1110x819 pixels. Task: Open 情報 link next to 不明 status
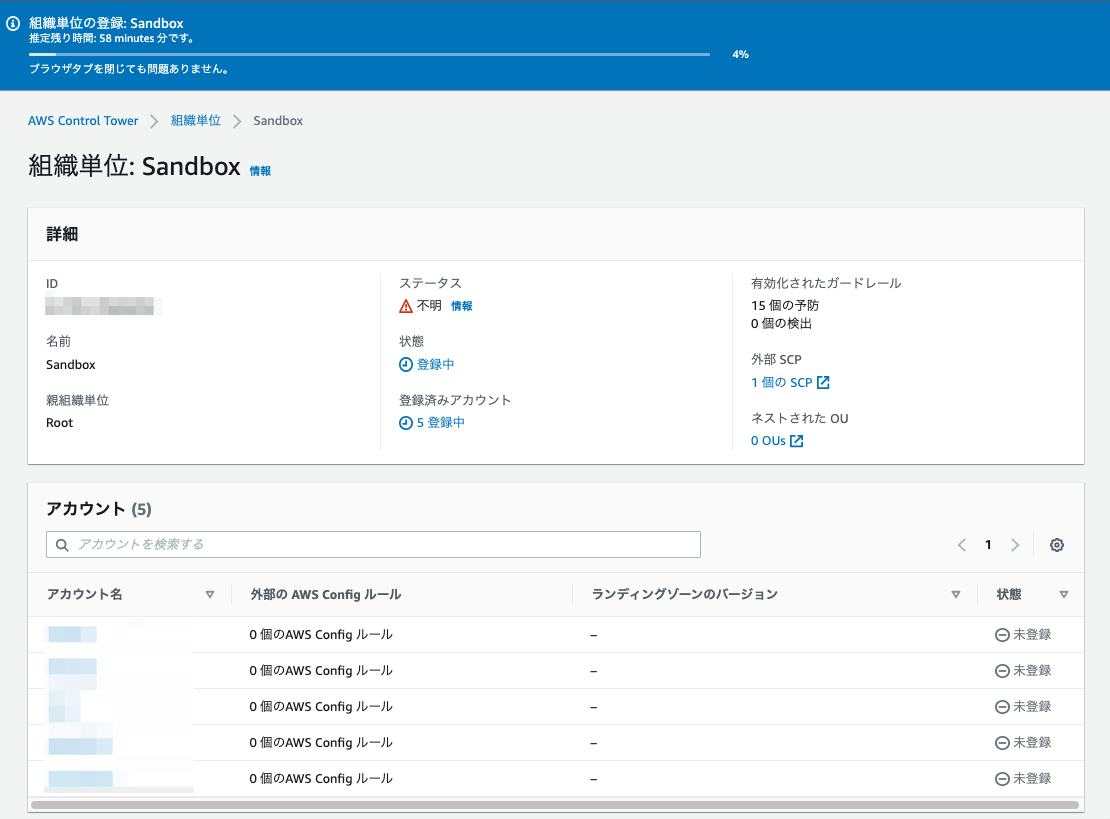coord(462,306)
